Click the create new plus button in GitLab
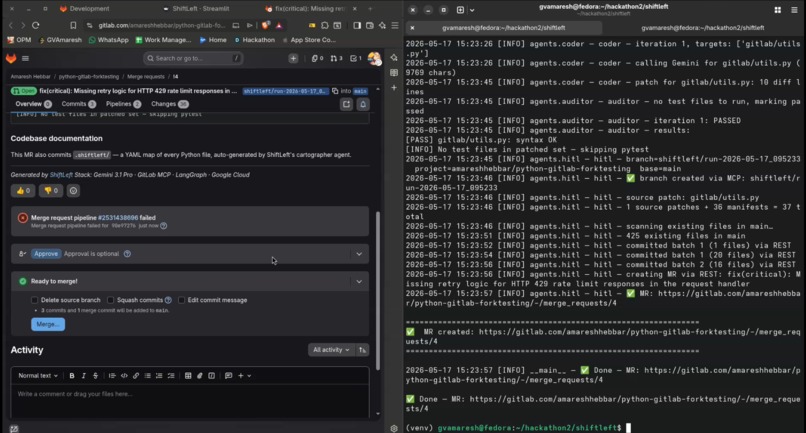 tap(293, 59)
